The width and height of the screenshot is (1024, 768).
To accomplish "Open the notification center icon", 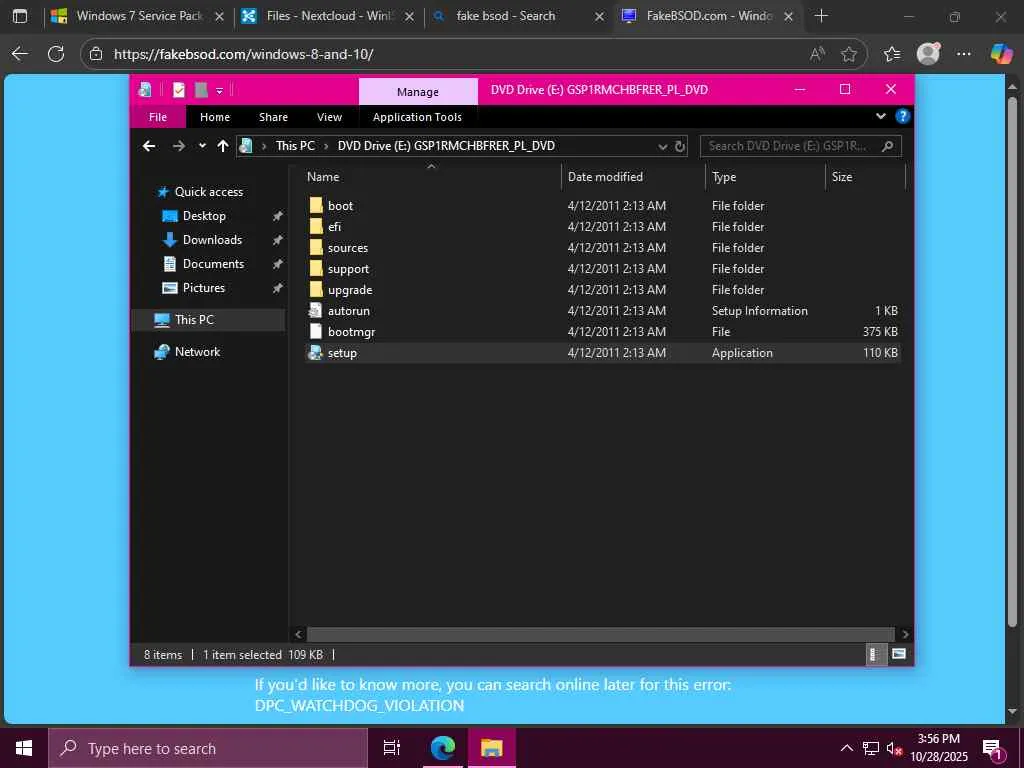I will pyautogui.click(x=993, y=749).
